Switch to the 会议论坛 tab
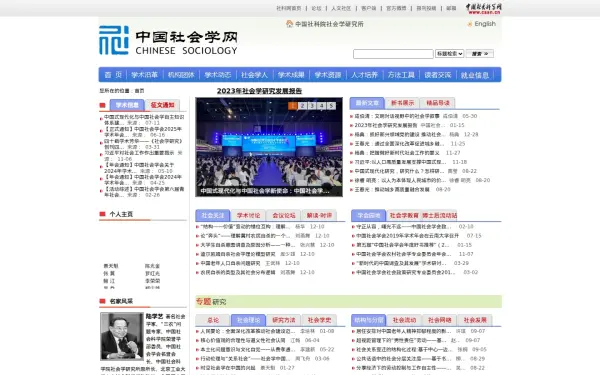 tap(284, 215)
